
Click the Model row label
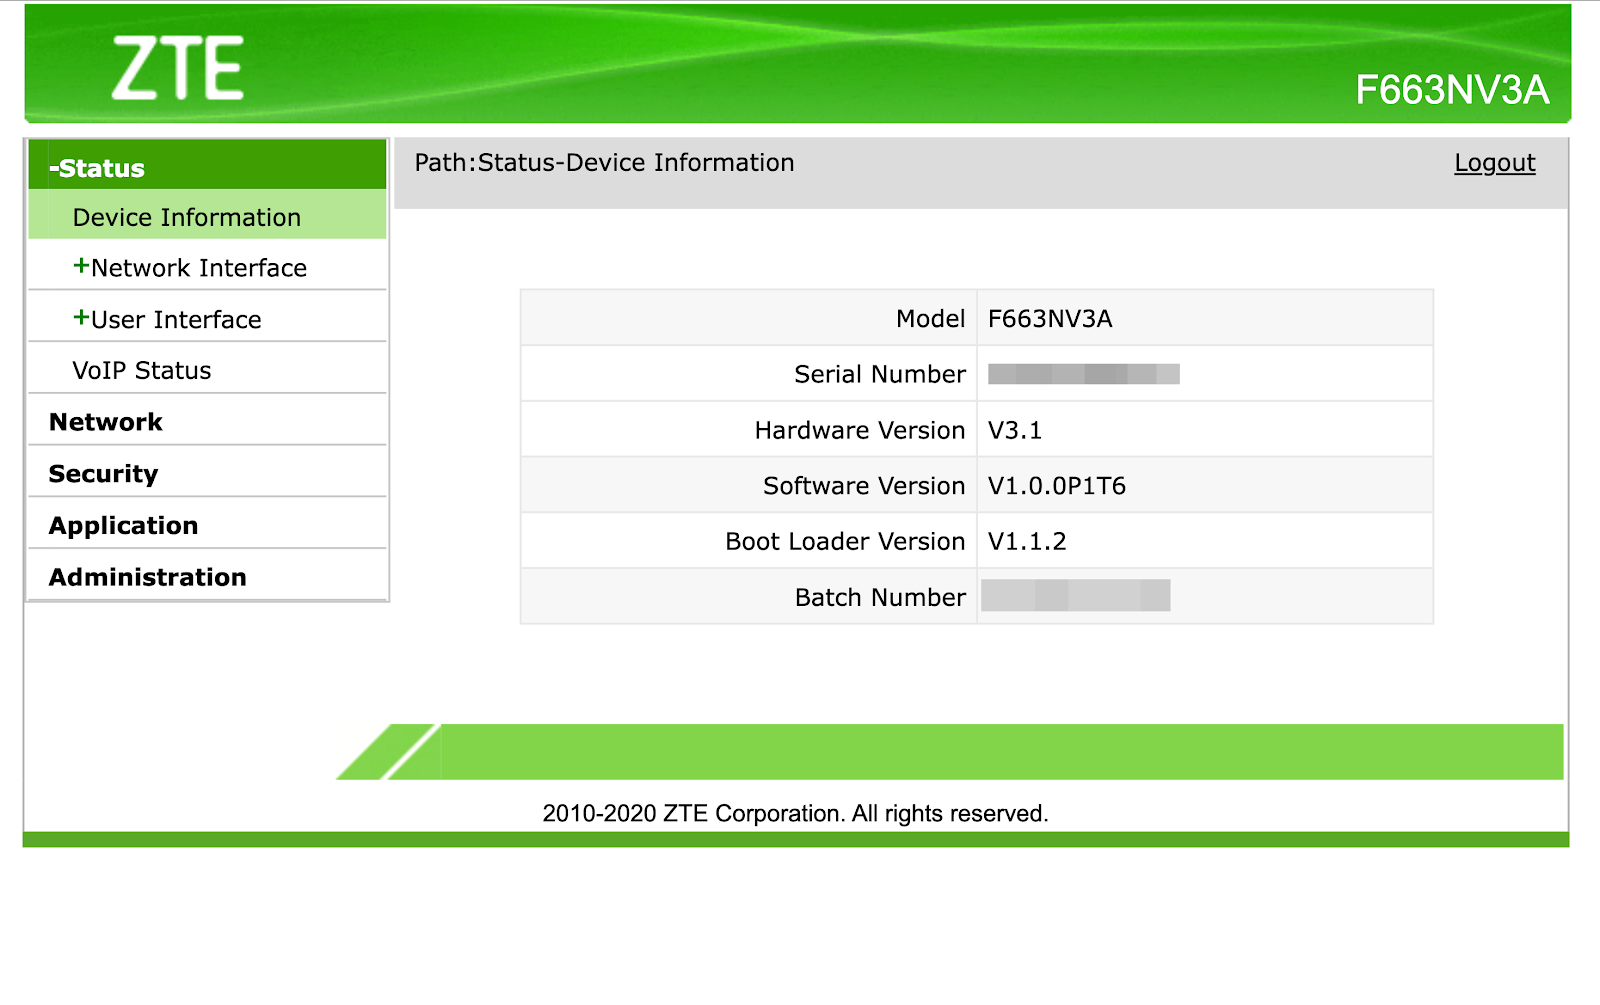[930, 319]
